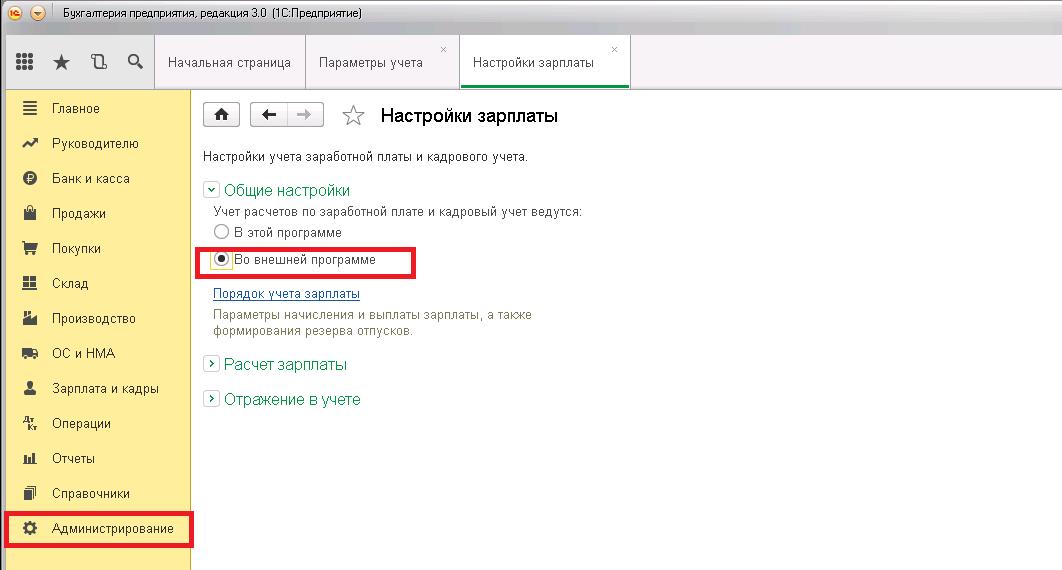Open Favorites star in top toolbar
Image resolution: width=1062 pixels, height=570 pixels.
point(62,62)
